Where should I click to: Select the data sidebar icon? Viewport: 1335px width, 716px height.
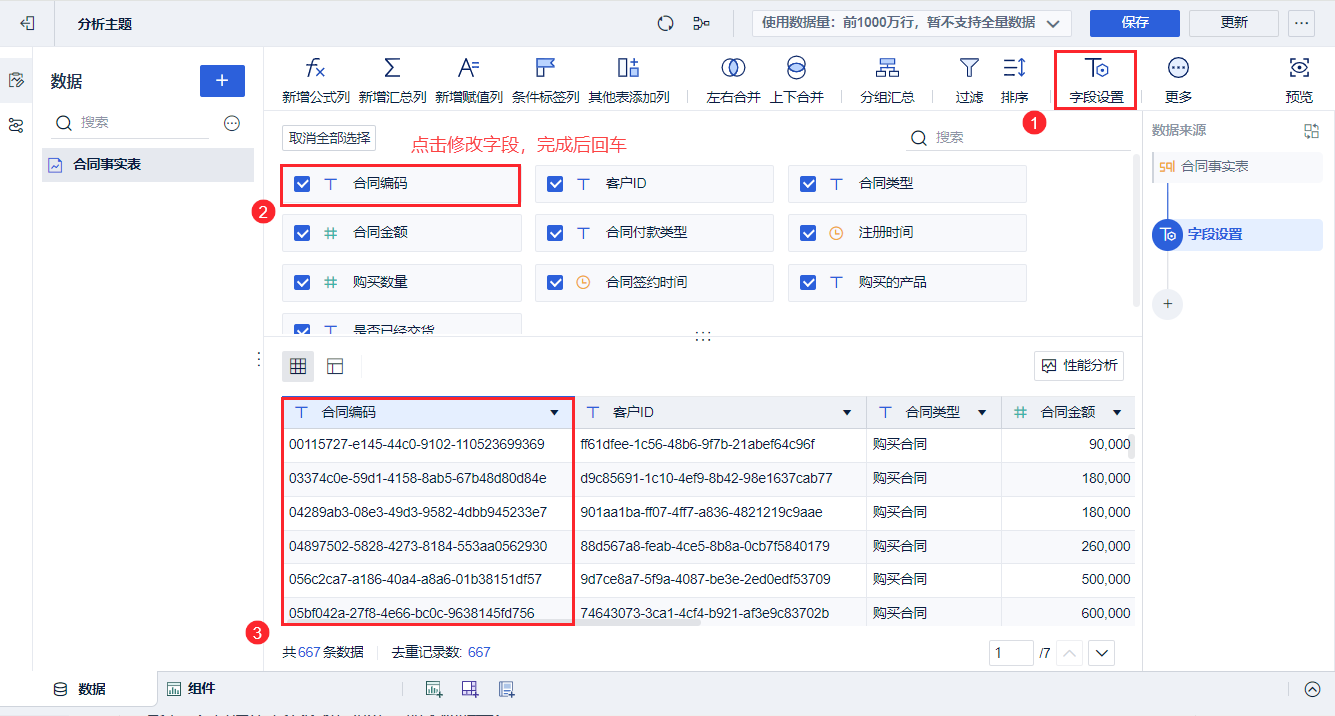tap(16, 81)
